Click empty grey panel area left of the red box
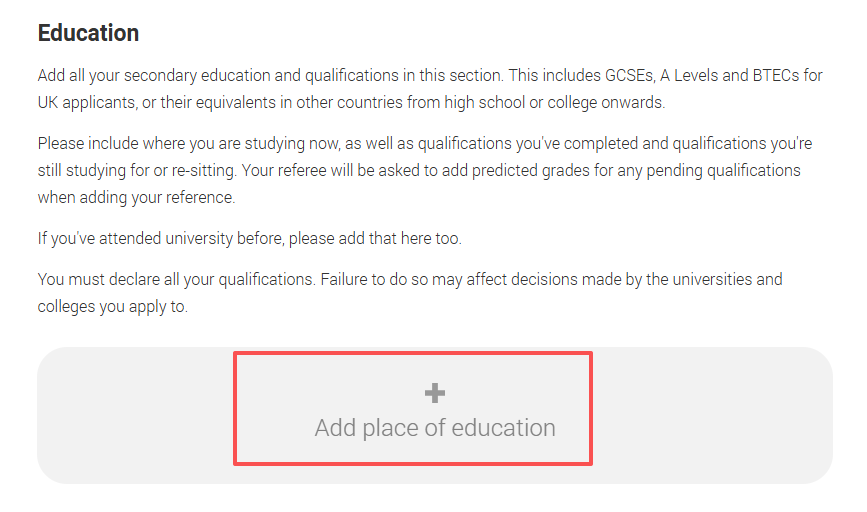This screenshot has height=512, width=867. coord(135,415)
